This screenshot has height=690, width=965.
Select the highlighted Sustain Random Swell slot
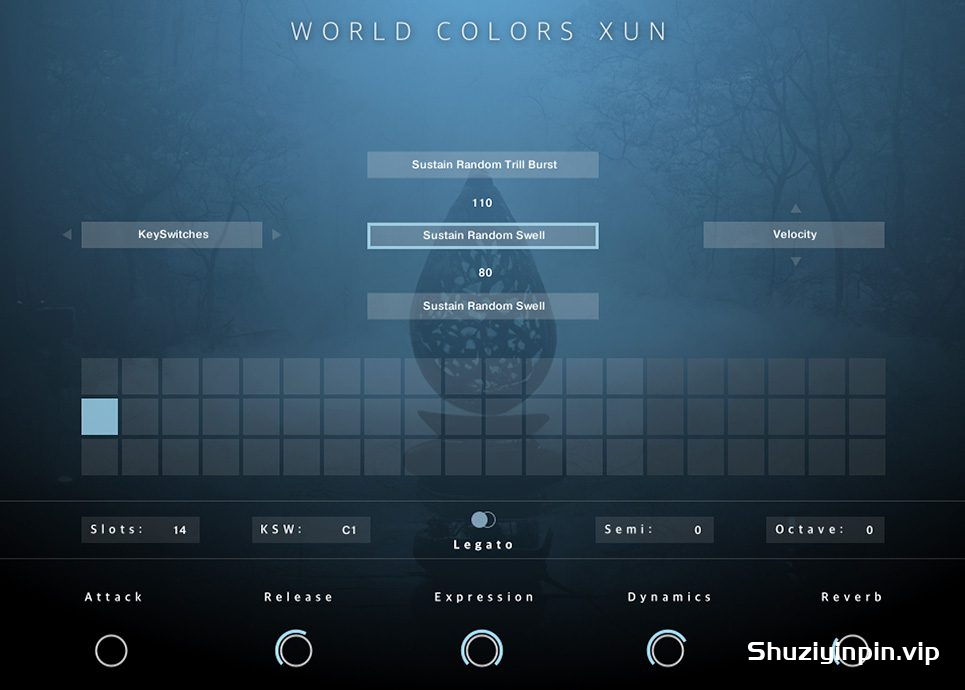[483, 236]
